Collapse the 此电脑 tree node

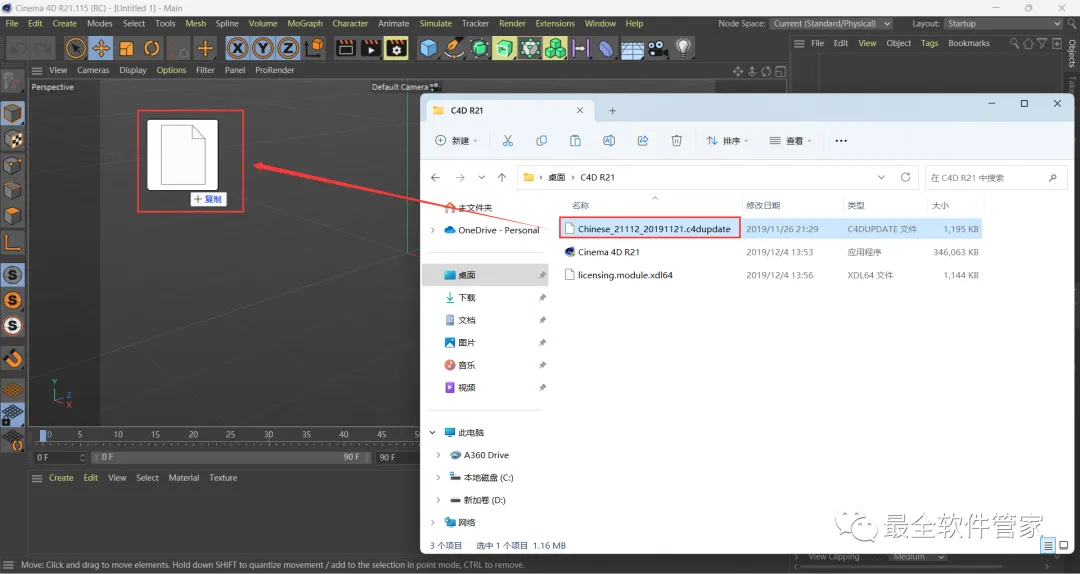coord(433,433)
